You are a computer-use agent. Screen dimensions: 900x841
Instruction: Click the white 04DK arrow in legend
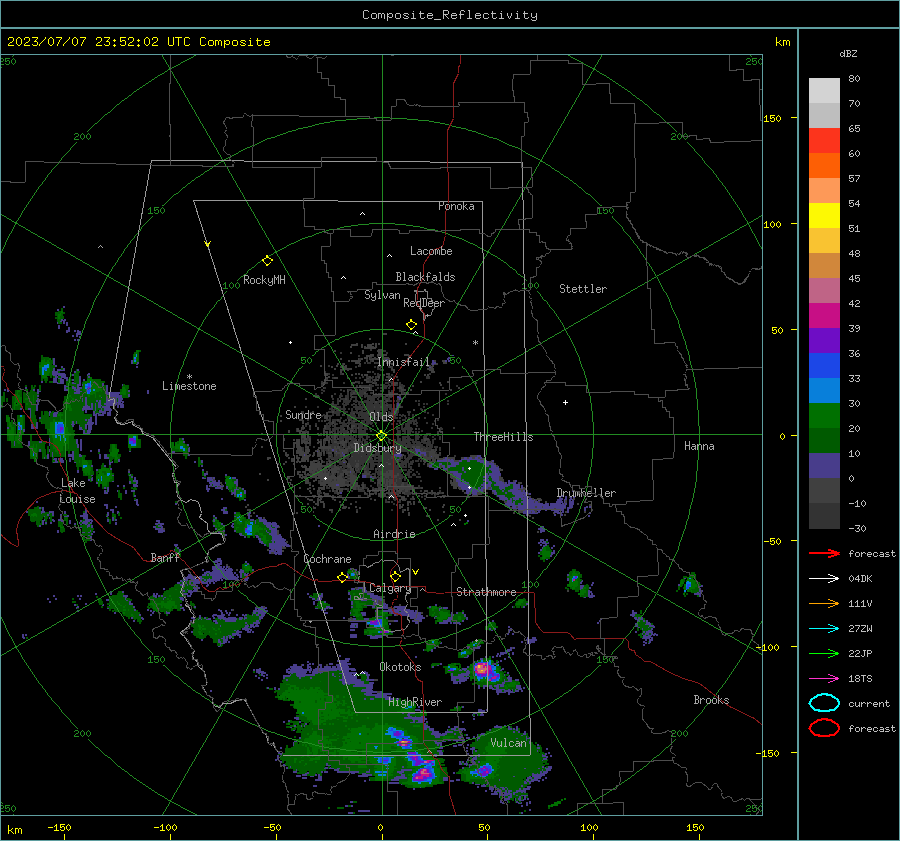tap(824, 578)
